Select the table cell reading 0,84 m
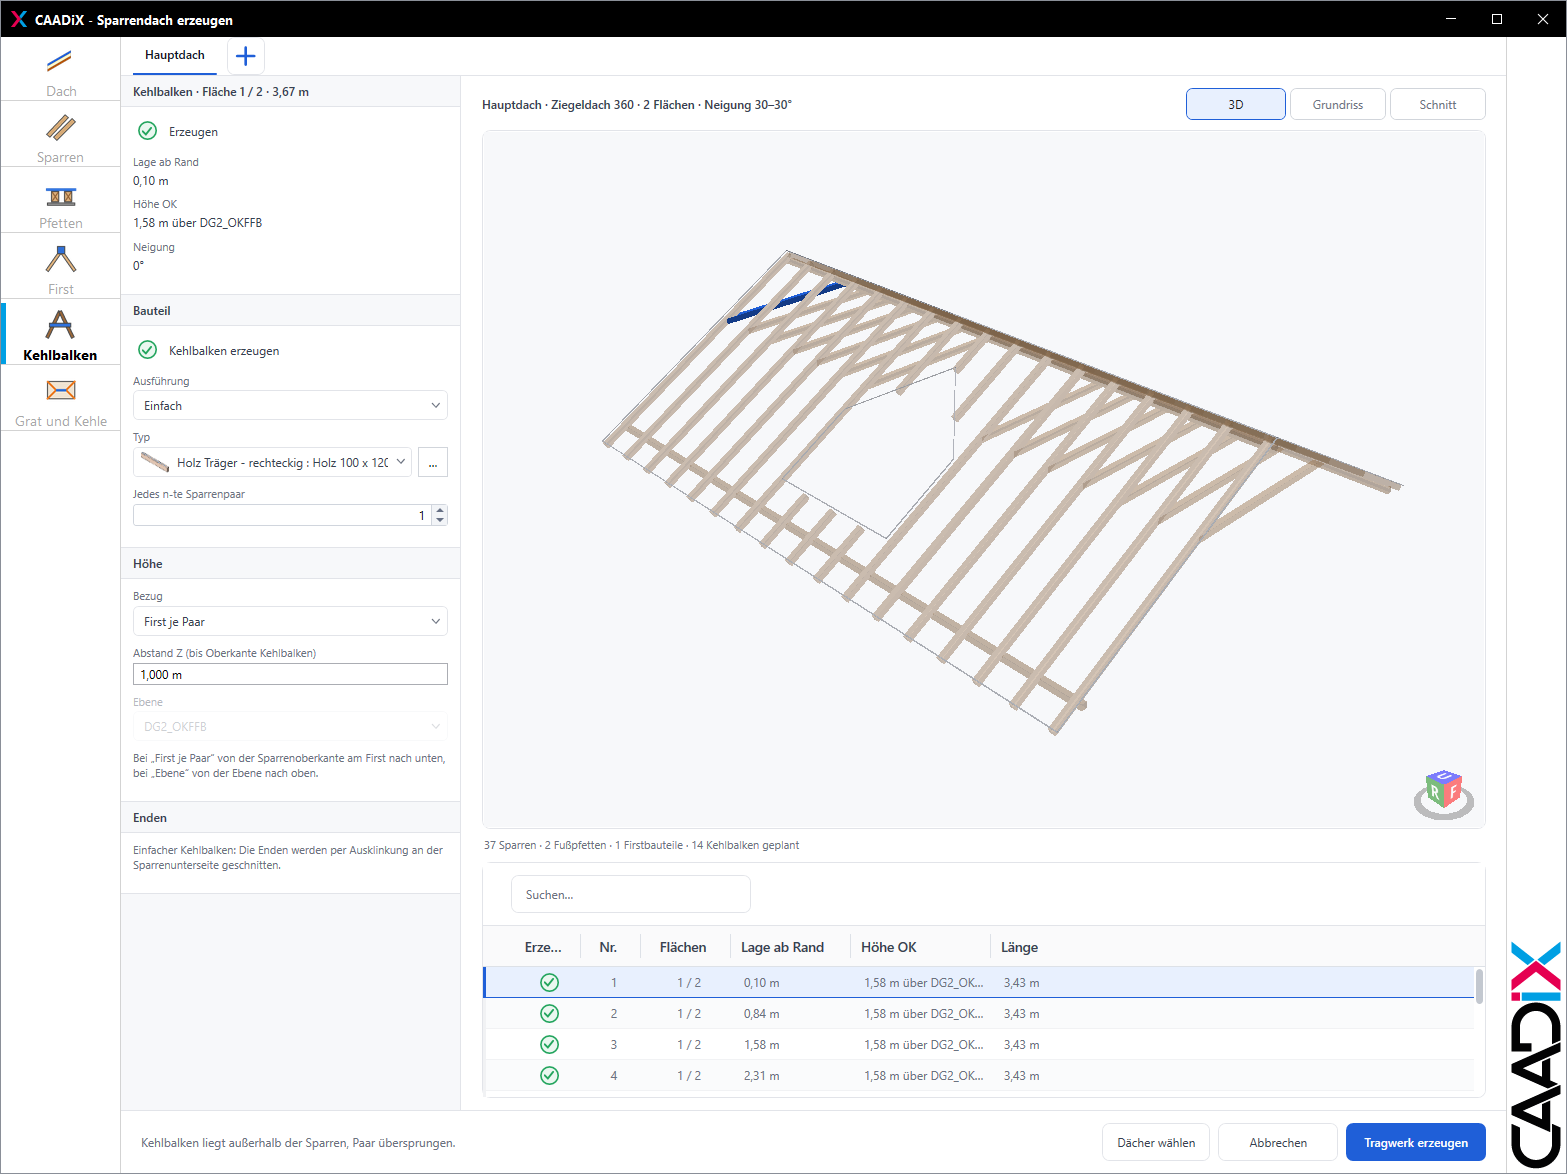 [x=762, y=1014]
